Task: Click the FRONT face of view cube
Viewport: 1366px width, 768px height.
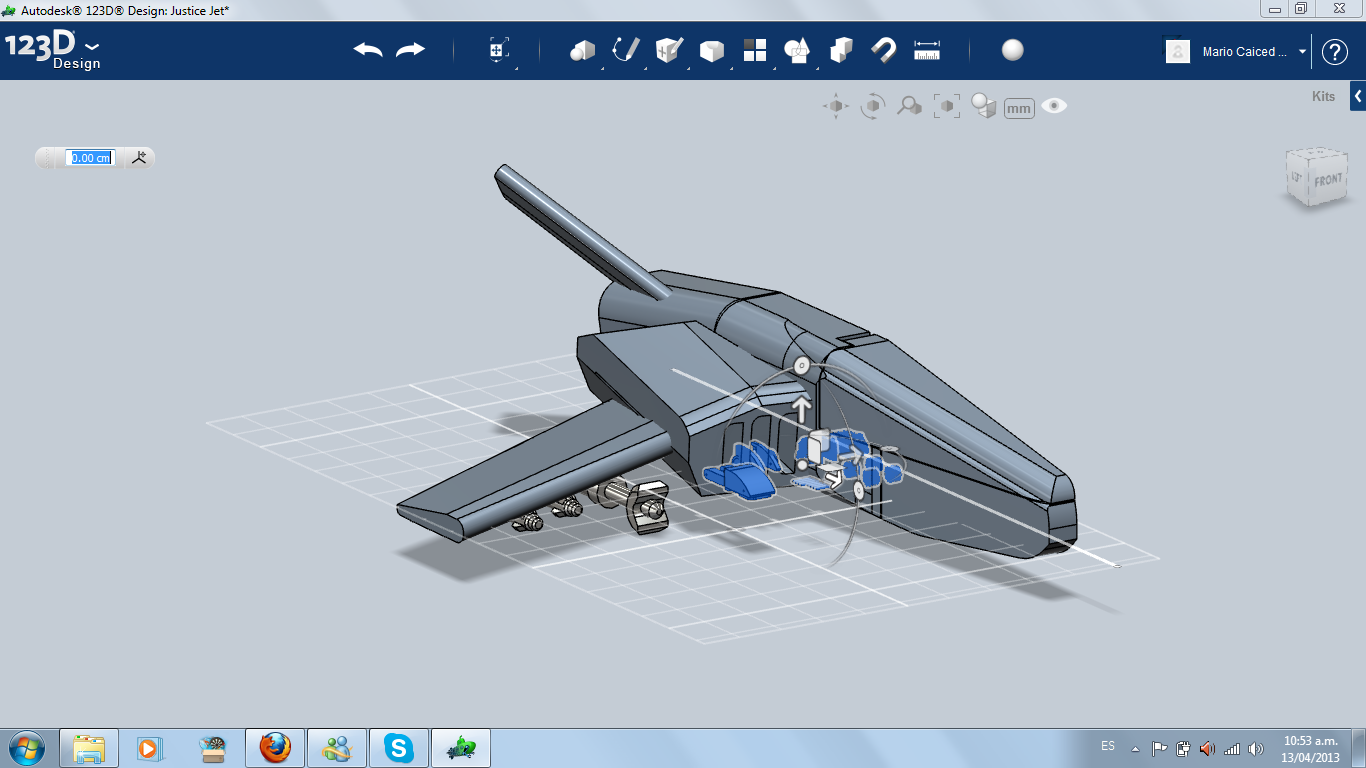Action: [x=1327, y=181]
